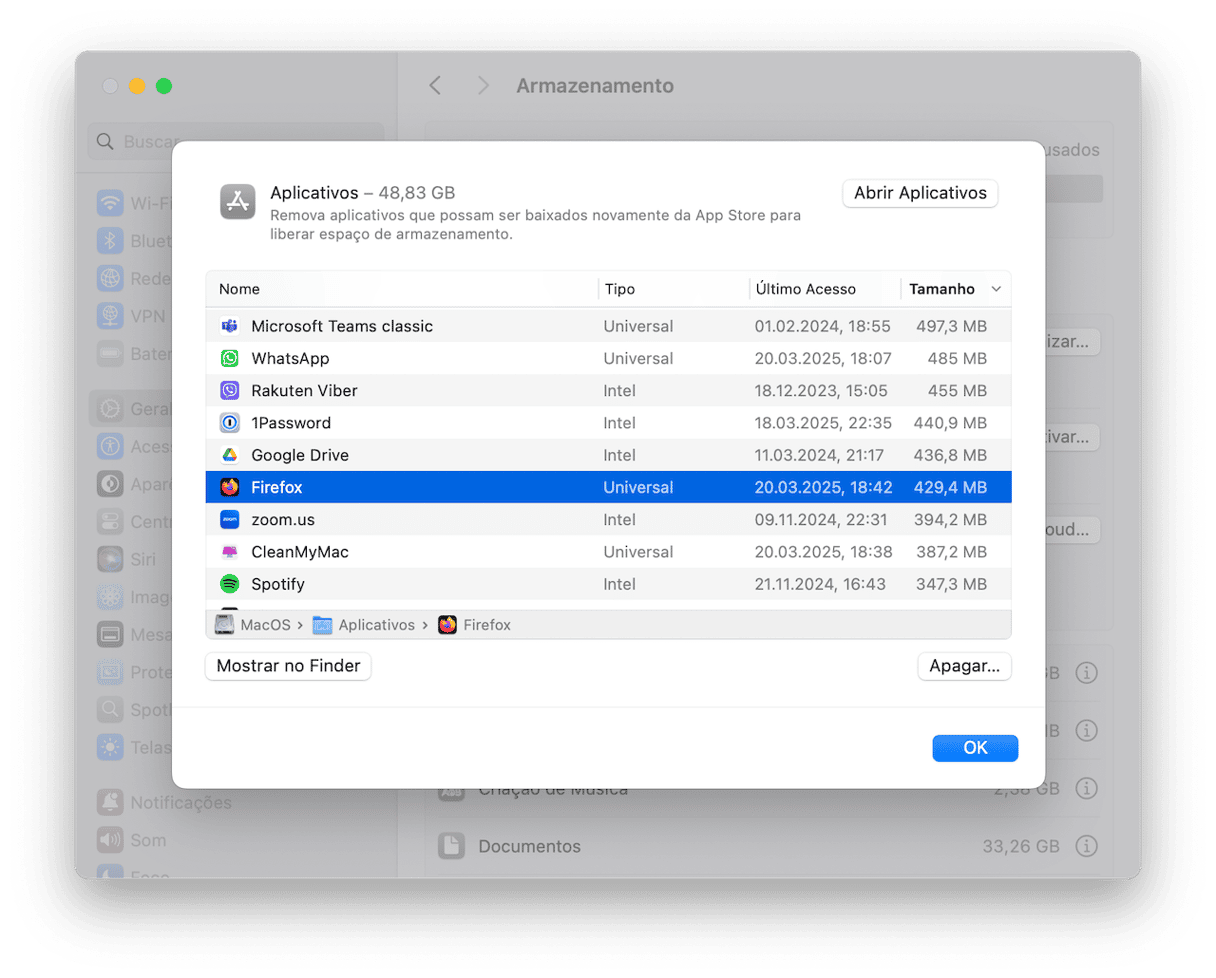Click the CleanMyMac app icon

(229, 552)
